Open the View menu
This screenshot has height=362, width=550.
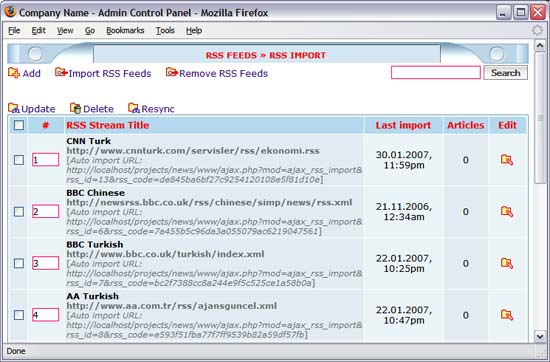click(x=65, y=31)
